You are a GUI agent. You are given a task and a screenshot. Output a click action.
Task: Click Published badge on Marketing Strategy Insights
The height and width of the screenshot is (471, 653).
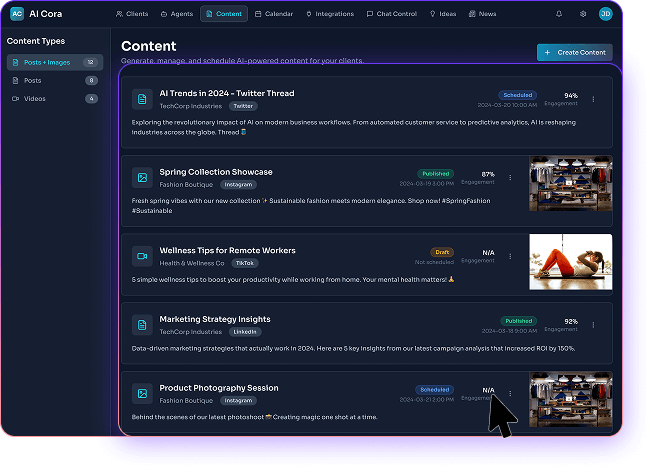click(x=518, y=321)
